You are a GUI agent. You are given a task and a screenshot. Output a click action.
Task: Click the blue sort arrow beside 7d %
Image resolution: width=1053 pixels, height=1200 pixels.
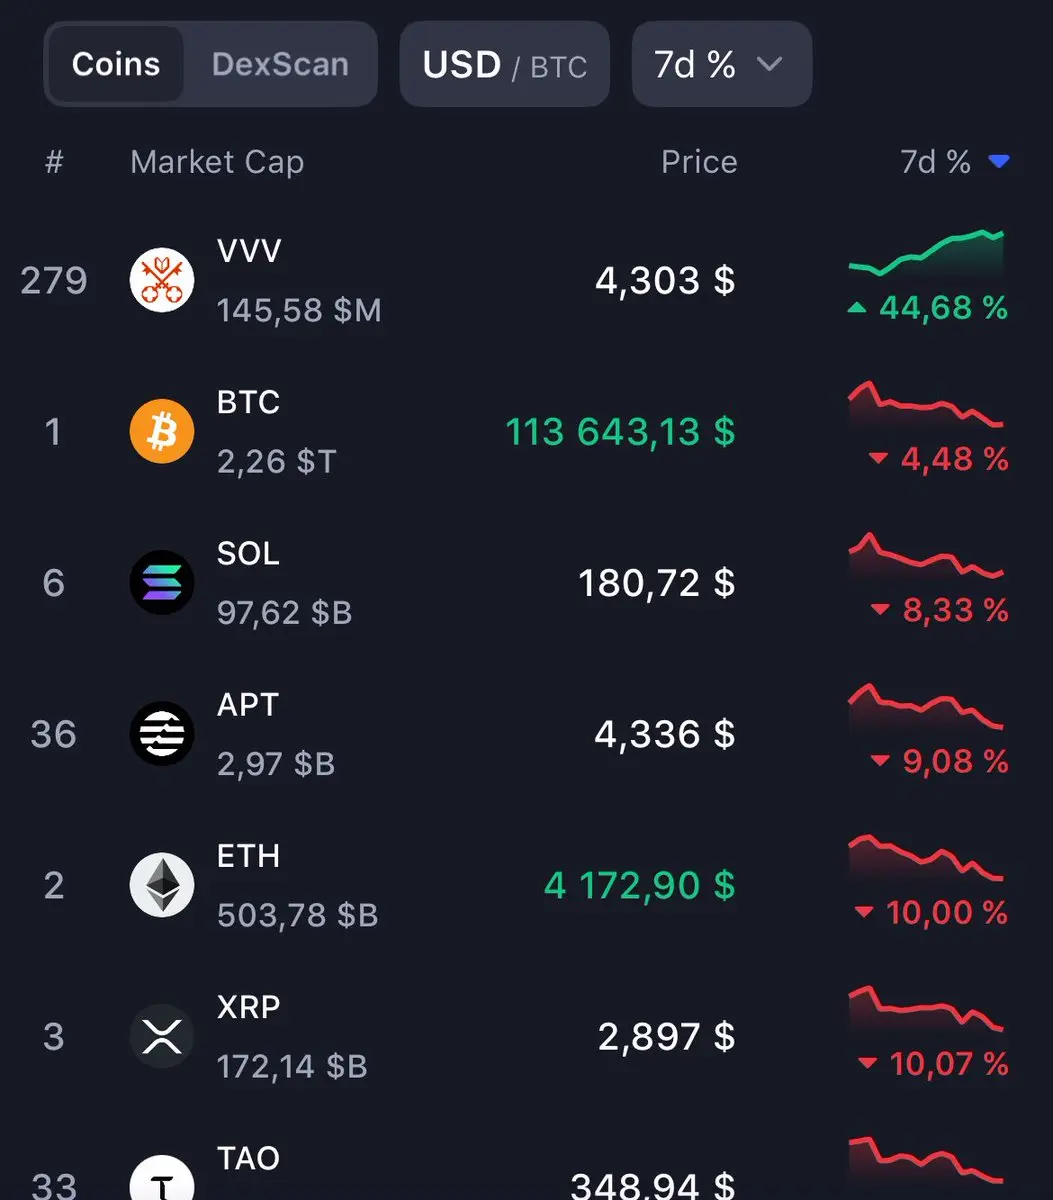pos(998,162)
